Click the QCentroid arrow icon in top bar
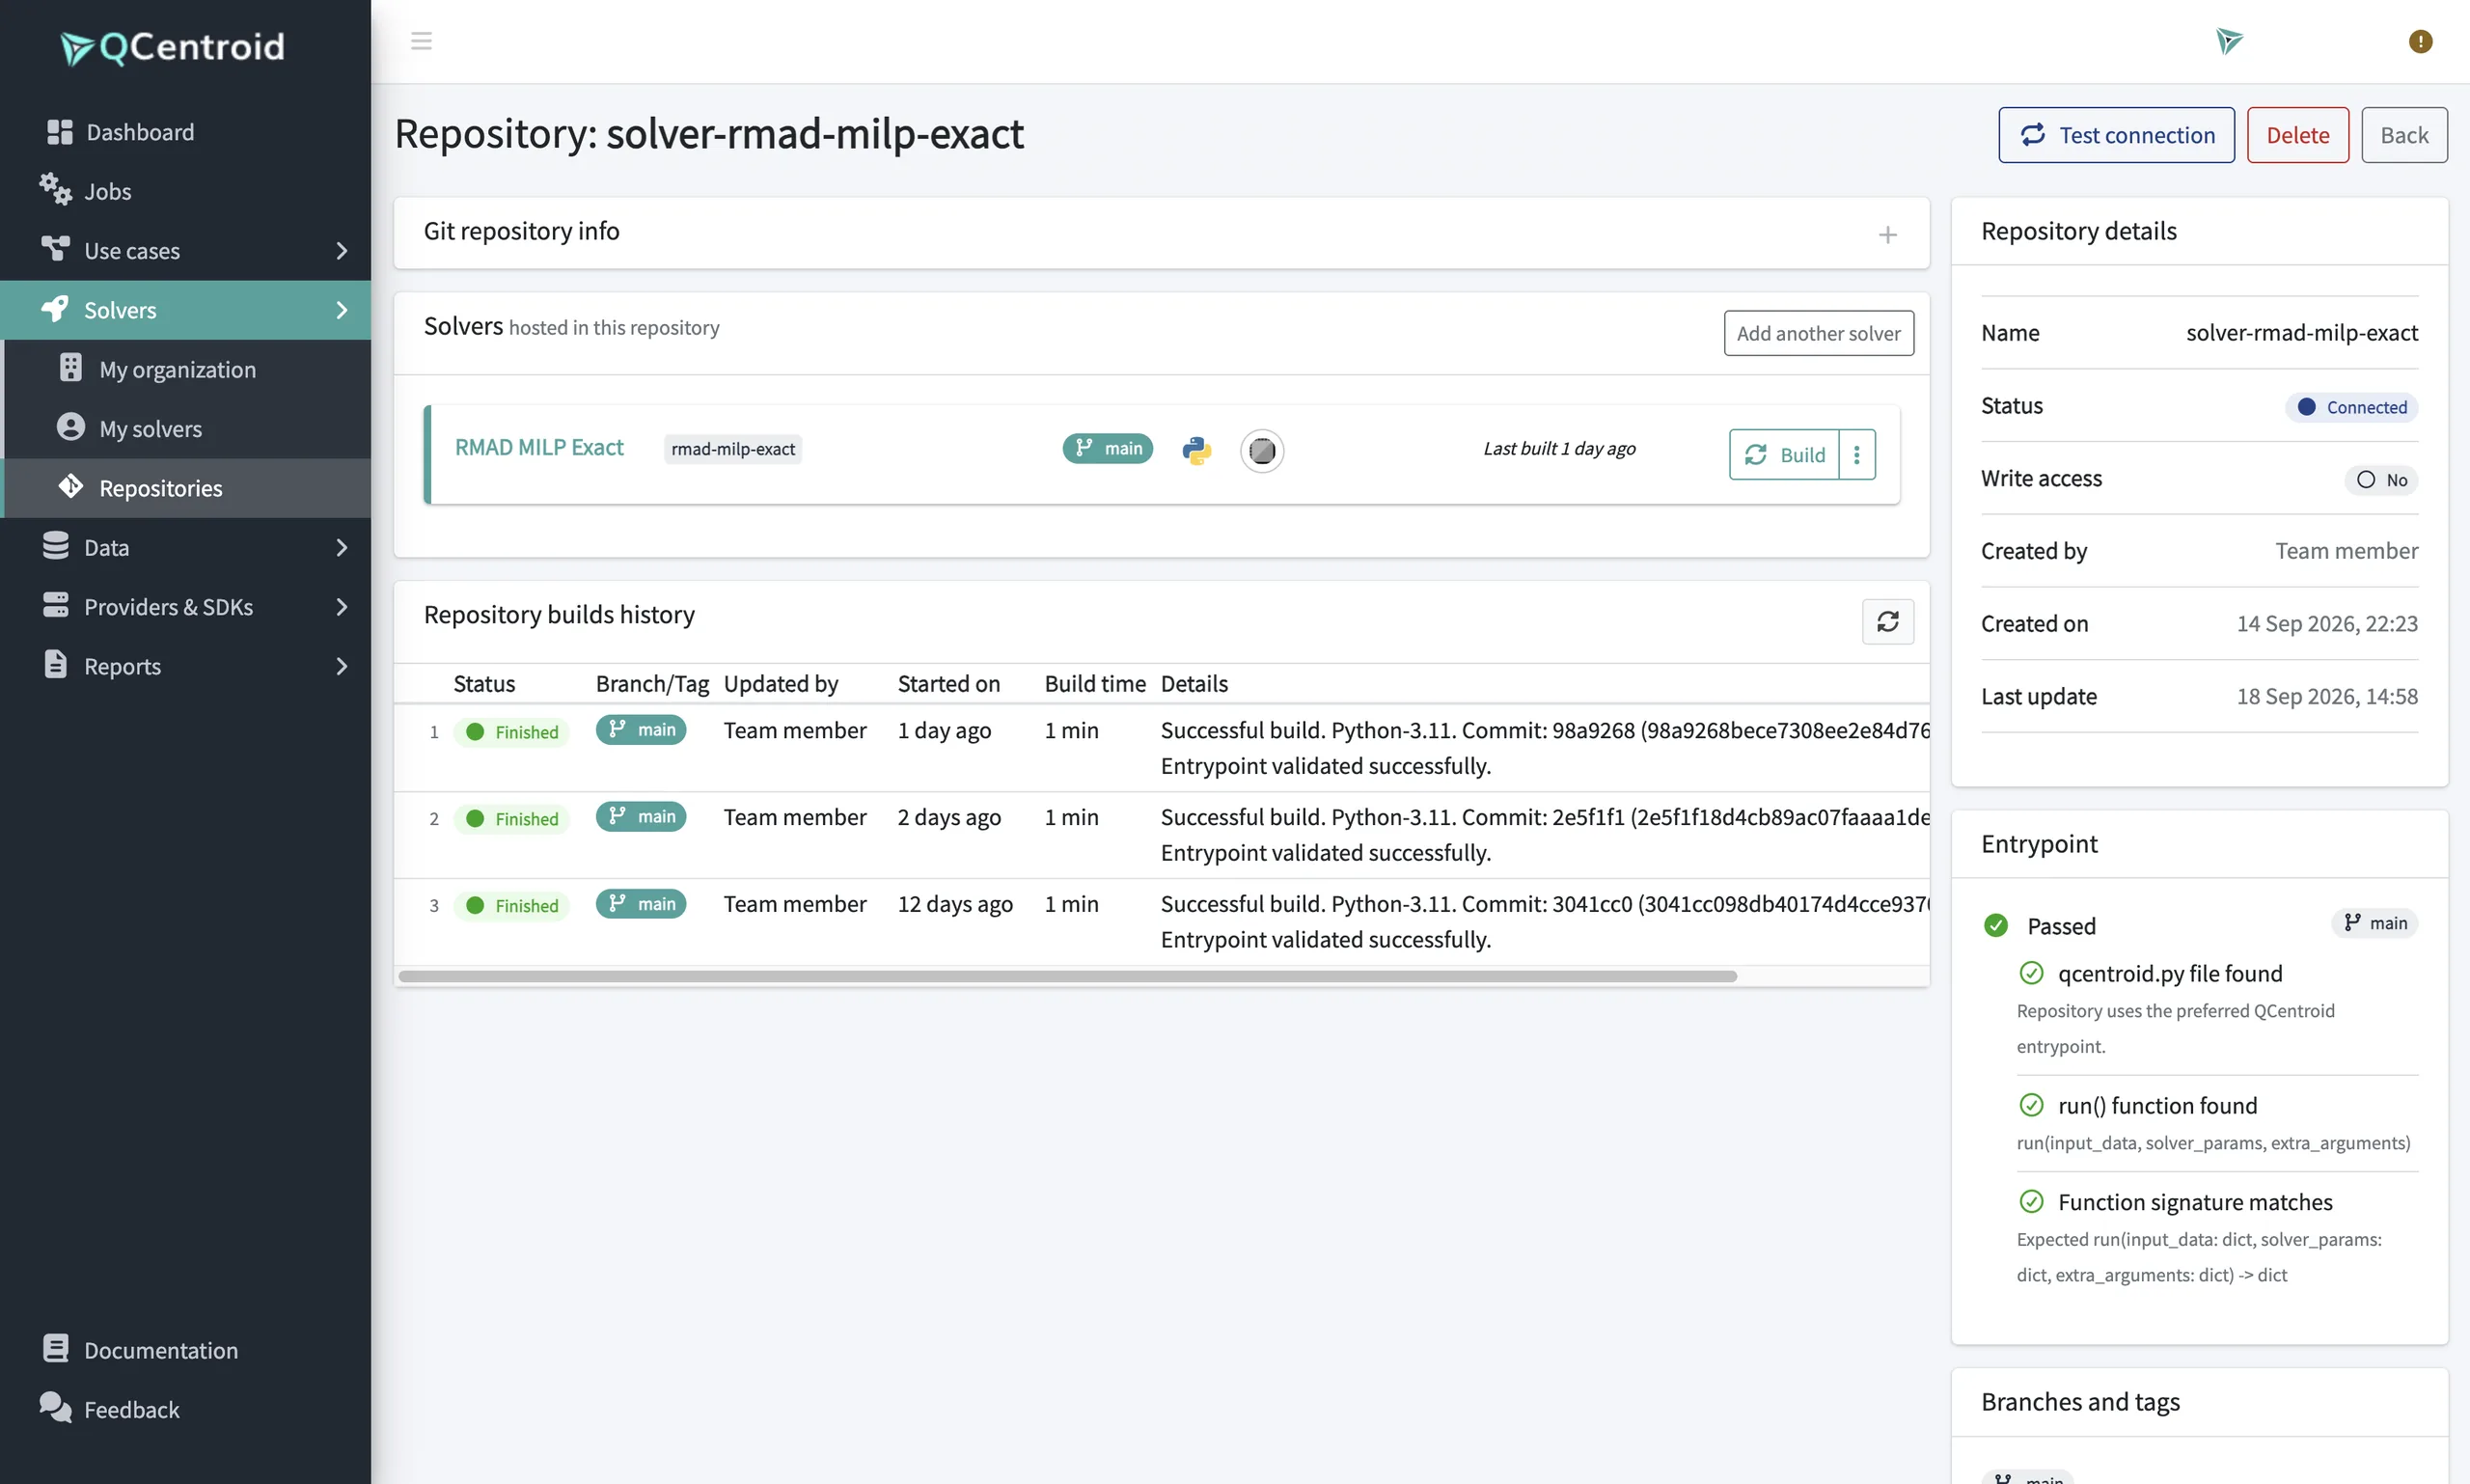 click(2229, 41)
